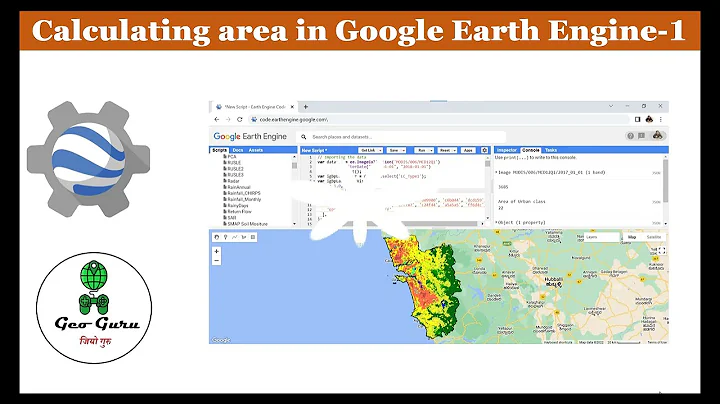Screen dimensions: 720x404
Task: Open the RainAnnual script file
Action: [x=237, y=187]
